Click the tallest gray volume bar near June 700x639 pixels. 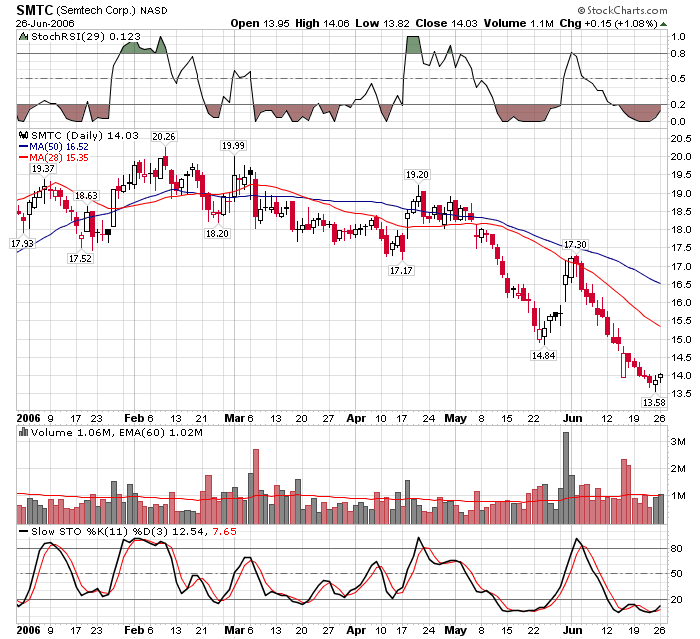coord(566,478)
